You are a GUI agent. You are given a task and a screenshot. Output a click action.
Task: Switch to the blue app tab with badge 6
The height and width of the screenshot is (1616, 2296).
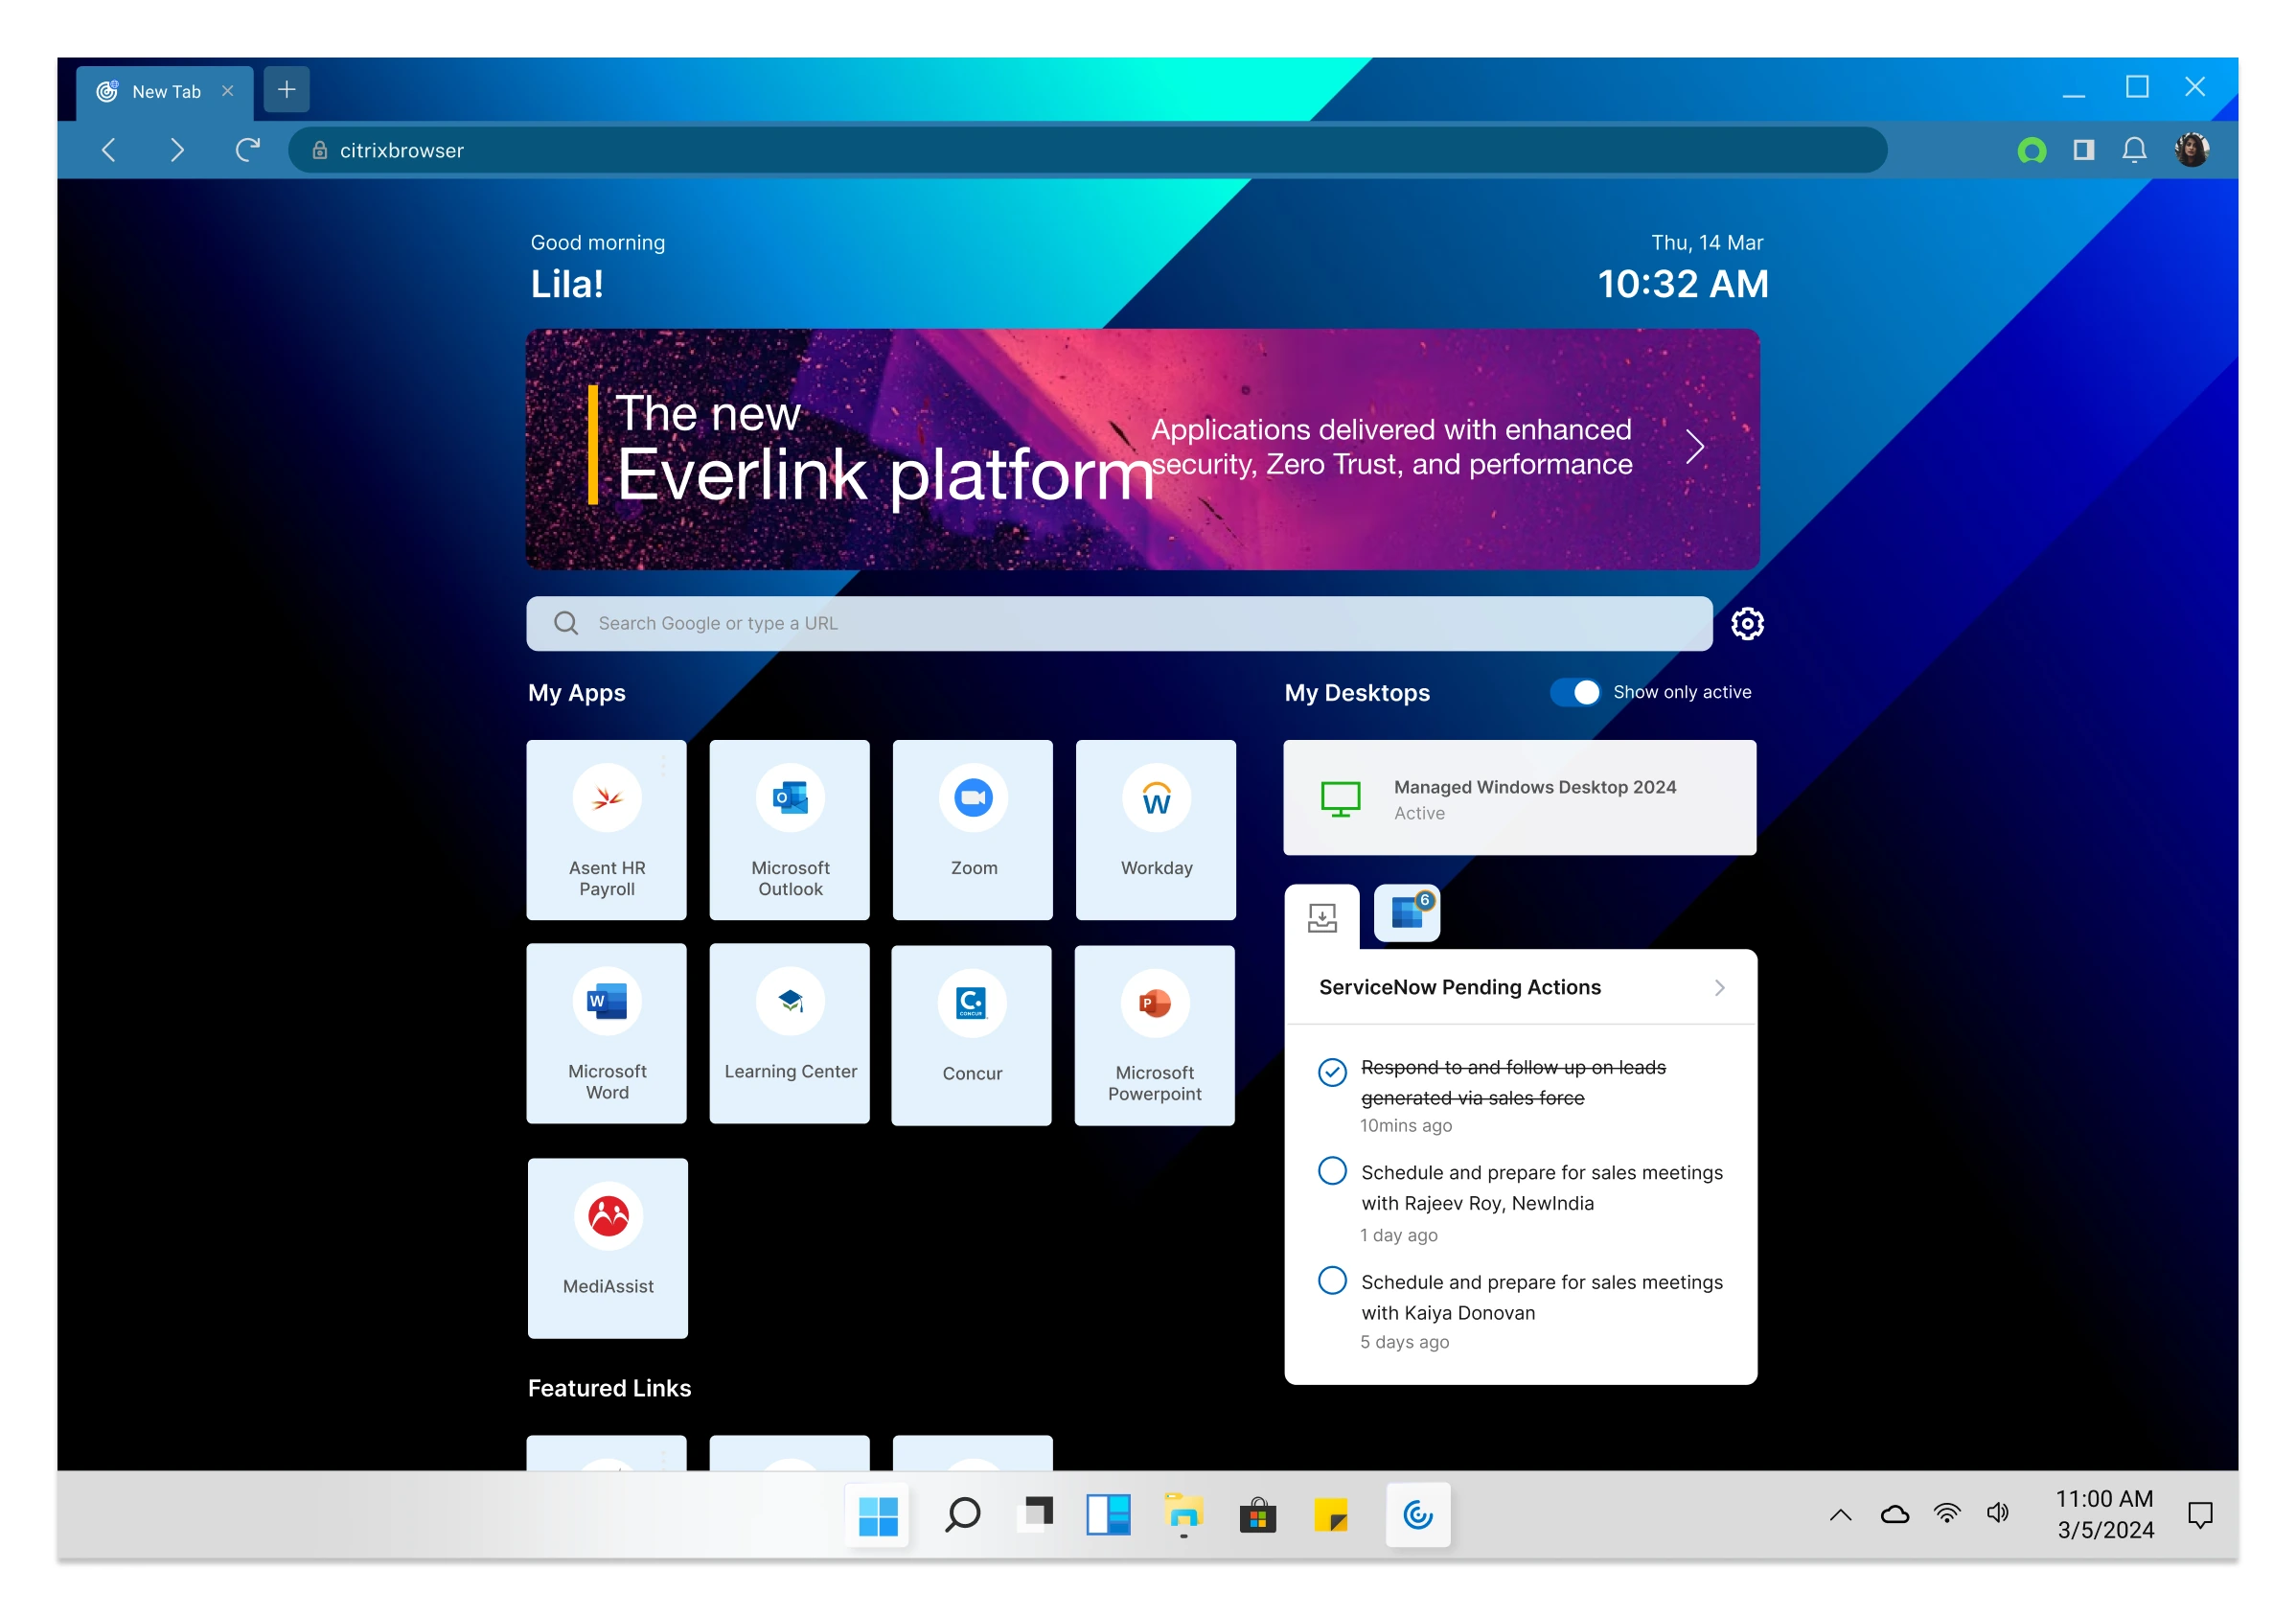pyautogui.click(x=1407, y=913)
